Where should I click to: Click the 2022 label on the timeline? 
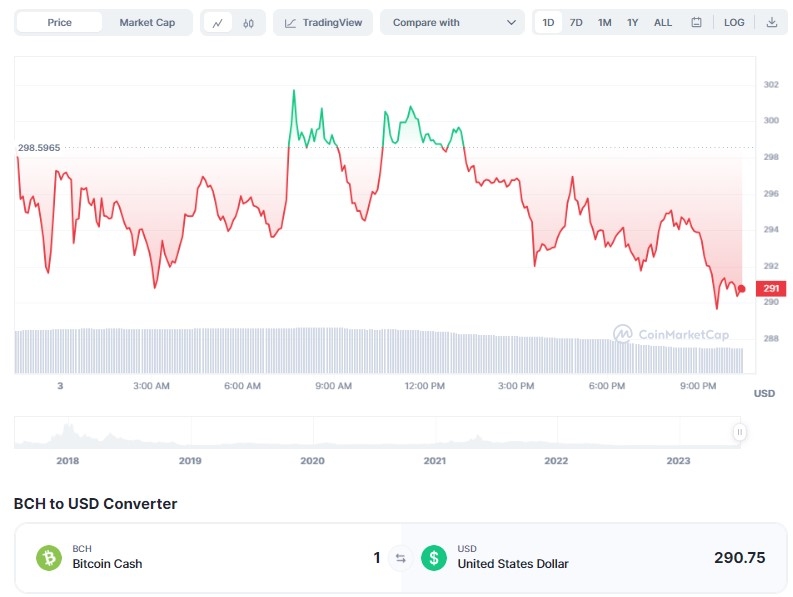[x=556, y=461]
